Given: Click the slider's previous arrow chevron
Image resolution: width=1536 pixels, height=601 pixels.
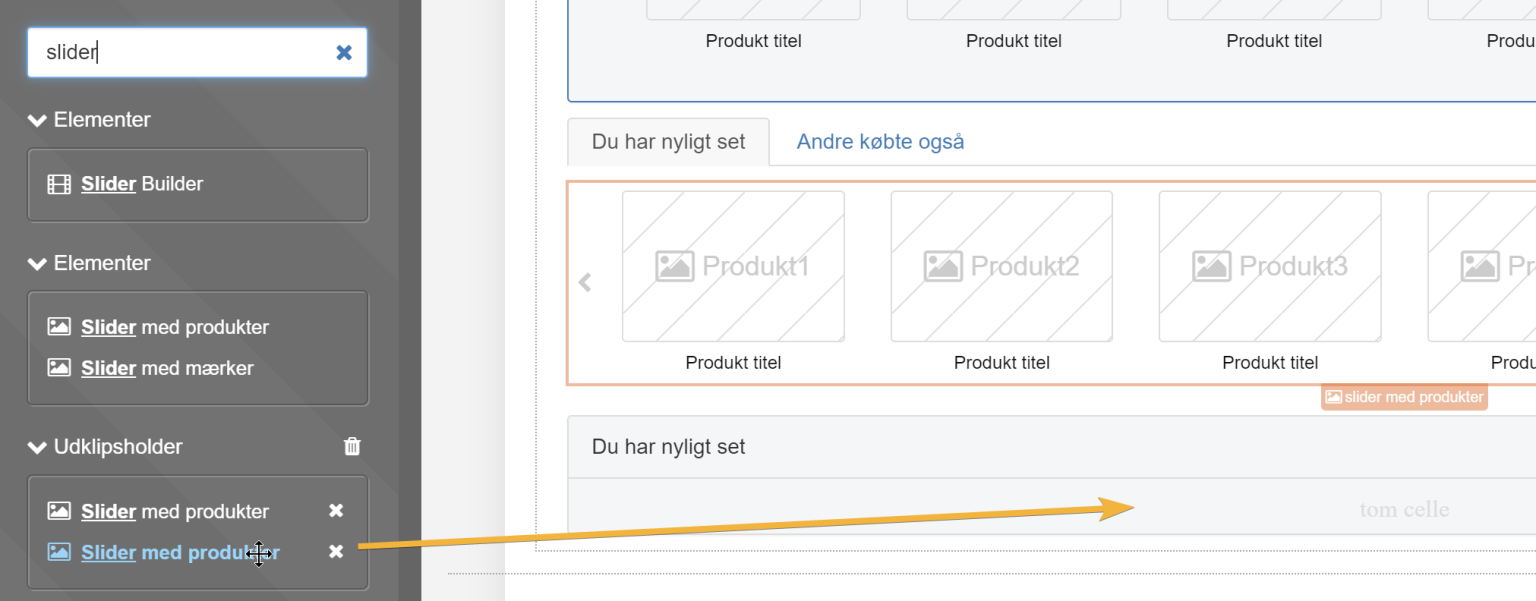Looking at the screenshot, I should click(x=585, y=283).
